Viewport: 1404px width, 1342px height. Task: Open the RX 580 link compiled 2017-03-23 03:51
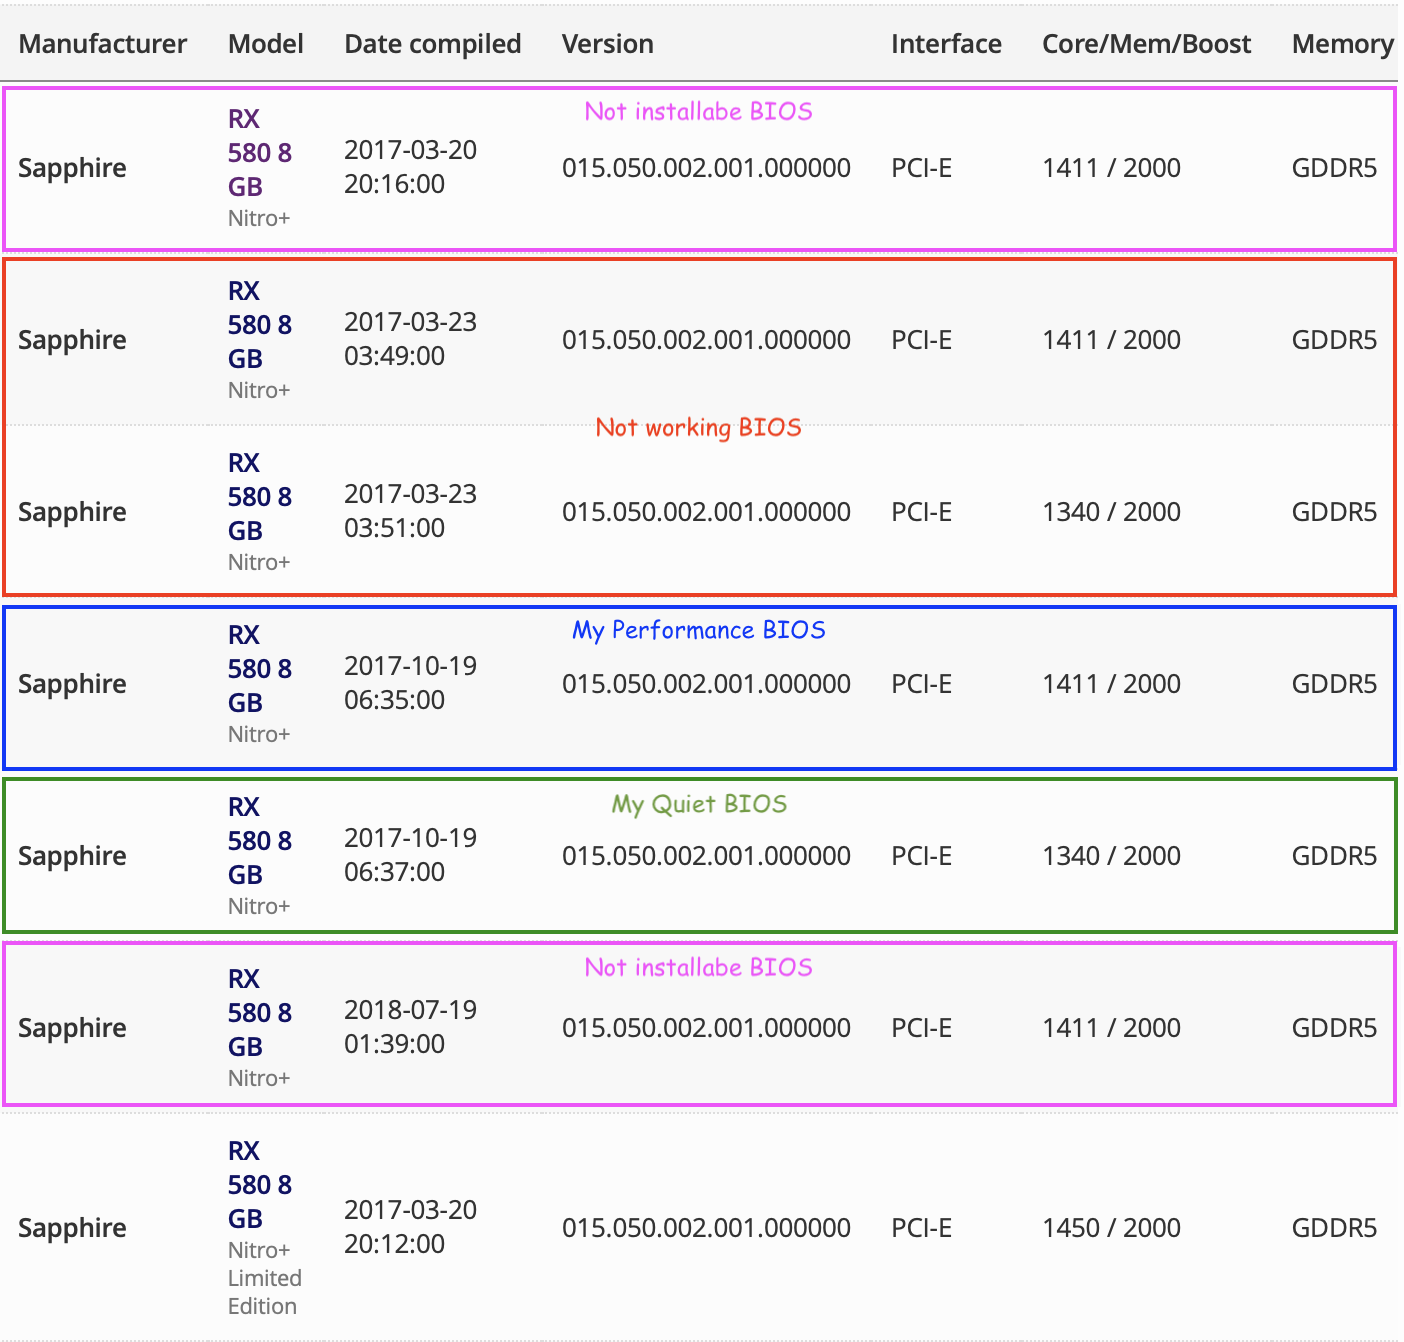point(259,497)
